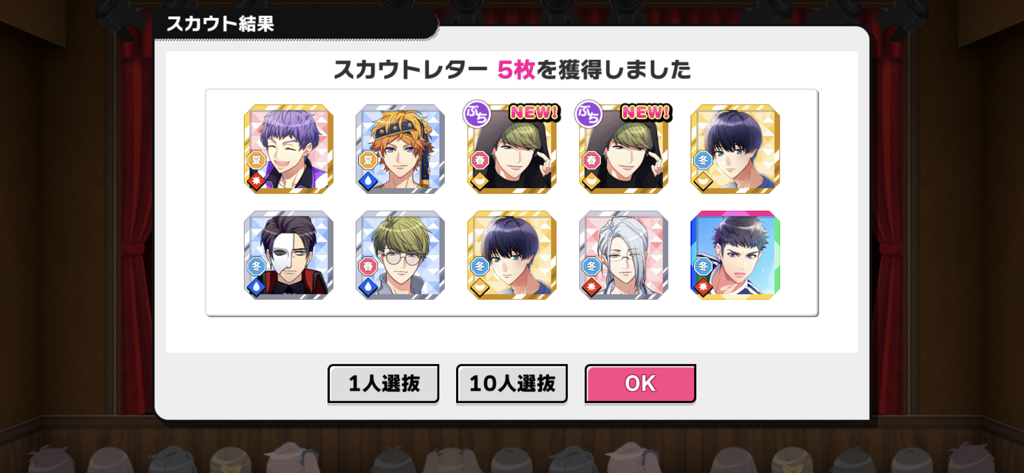Scout ten with 10人選抜 button

(x=512, y=383)
